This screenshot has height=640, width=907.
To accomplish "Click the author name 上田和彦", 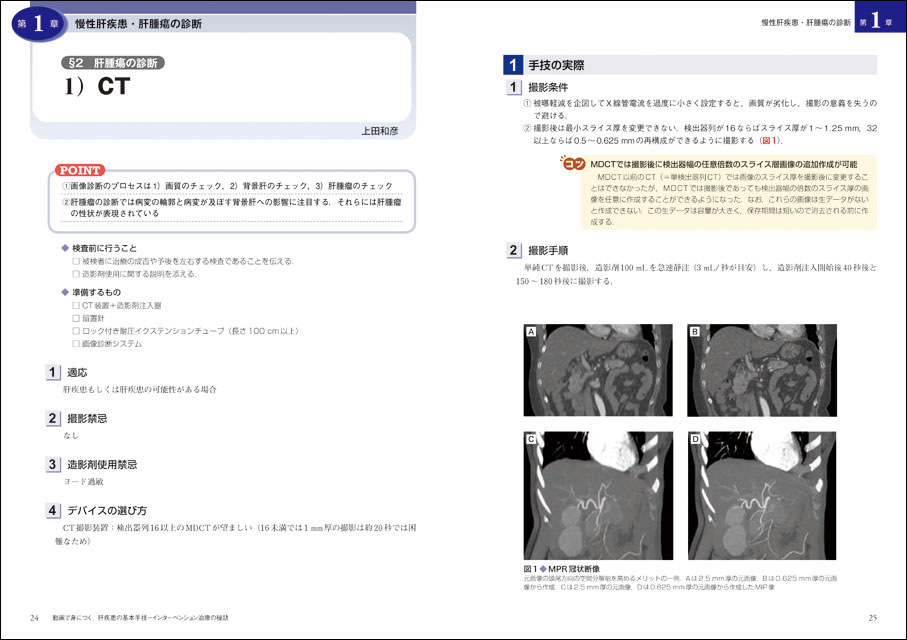I will tap(380, 130).
